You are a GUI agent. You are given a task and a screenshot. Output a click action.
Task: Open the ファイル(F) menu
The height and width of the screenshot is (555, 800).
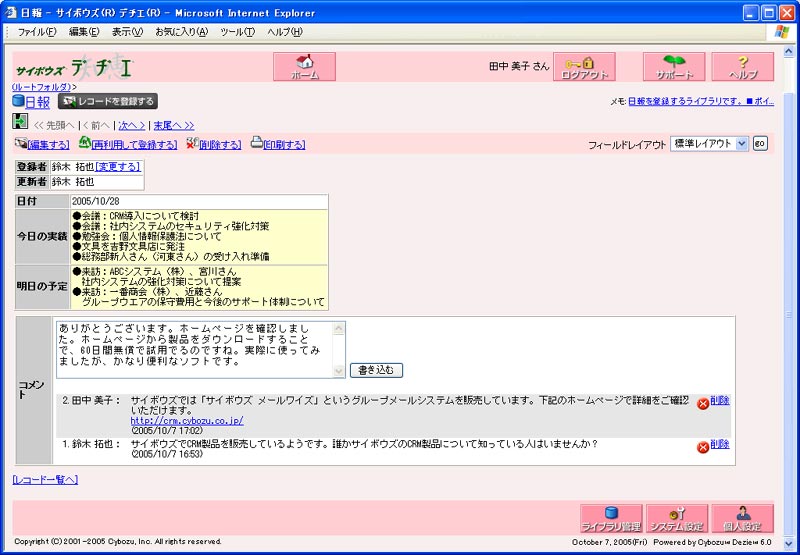37,32
